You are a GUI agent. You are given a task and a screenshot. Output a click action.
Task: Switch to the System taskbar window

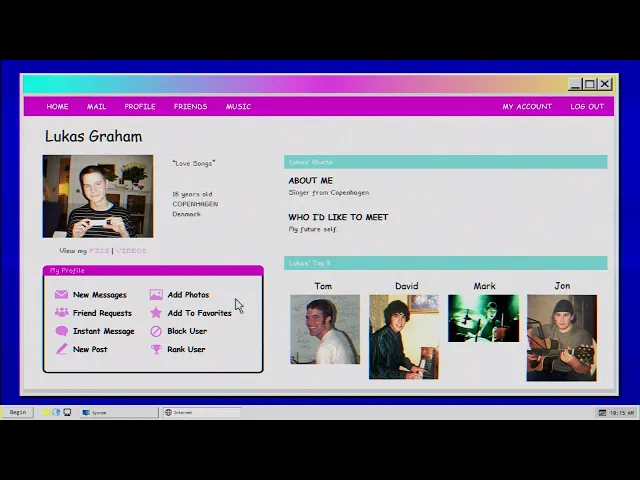[119, 413]
